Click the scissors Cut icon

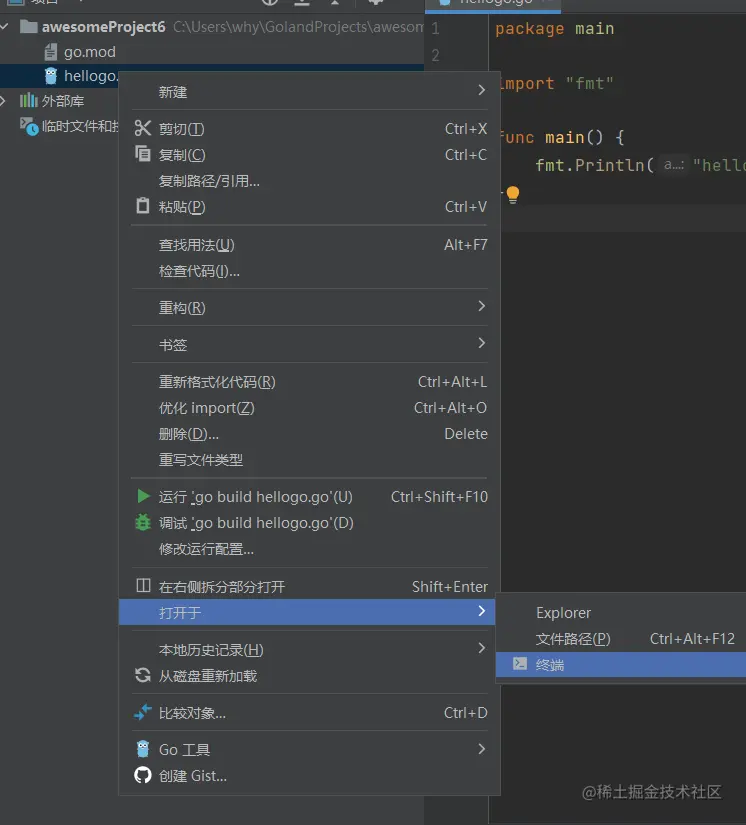pyautogui.click(x=143, y=128)
